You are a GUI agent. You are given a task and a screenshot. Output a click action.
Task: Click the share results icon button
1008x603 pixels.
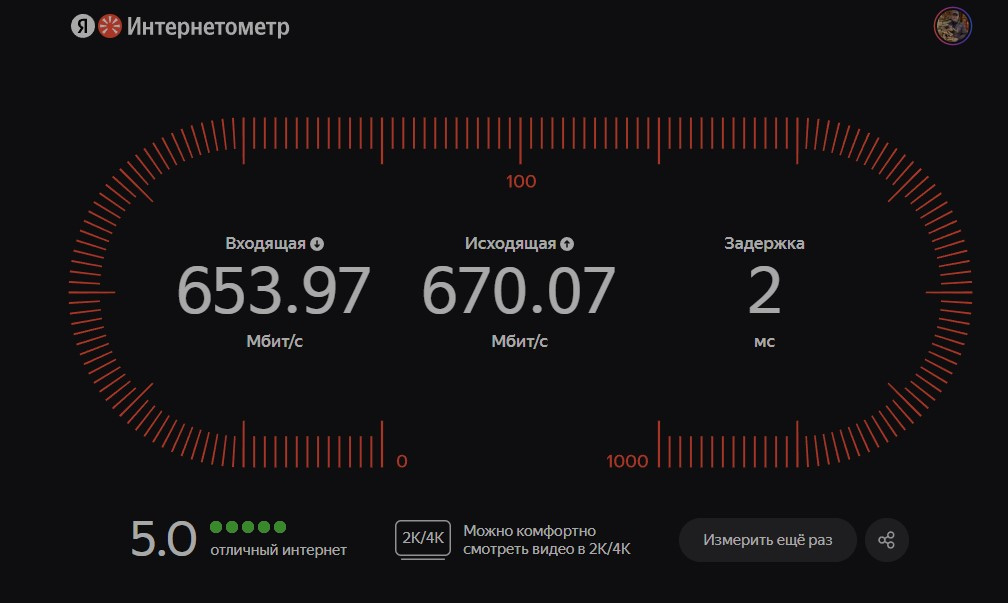pyautogui.click(x=886, y=540)
